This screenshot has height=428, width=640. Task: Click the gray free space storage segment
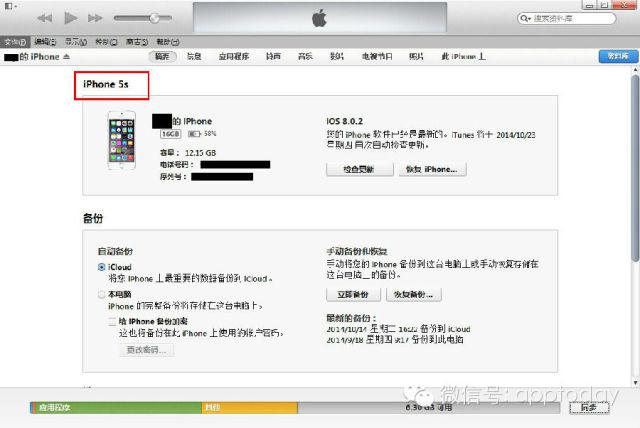pos(429,408)
